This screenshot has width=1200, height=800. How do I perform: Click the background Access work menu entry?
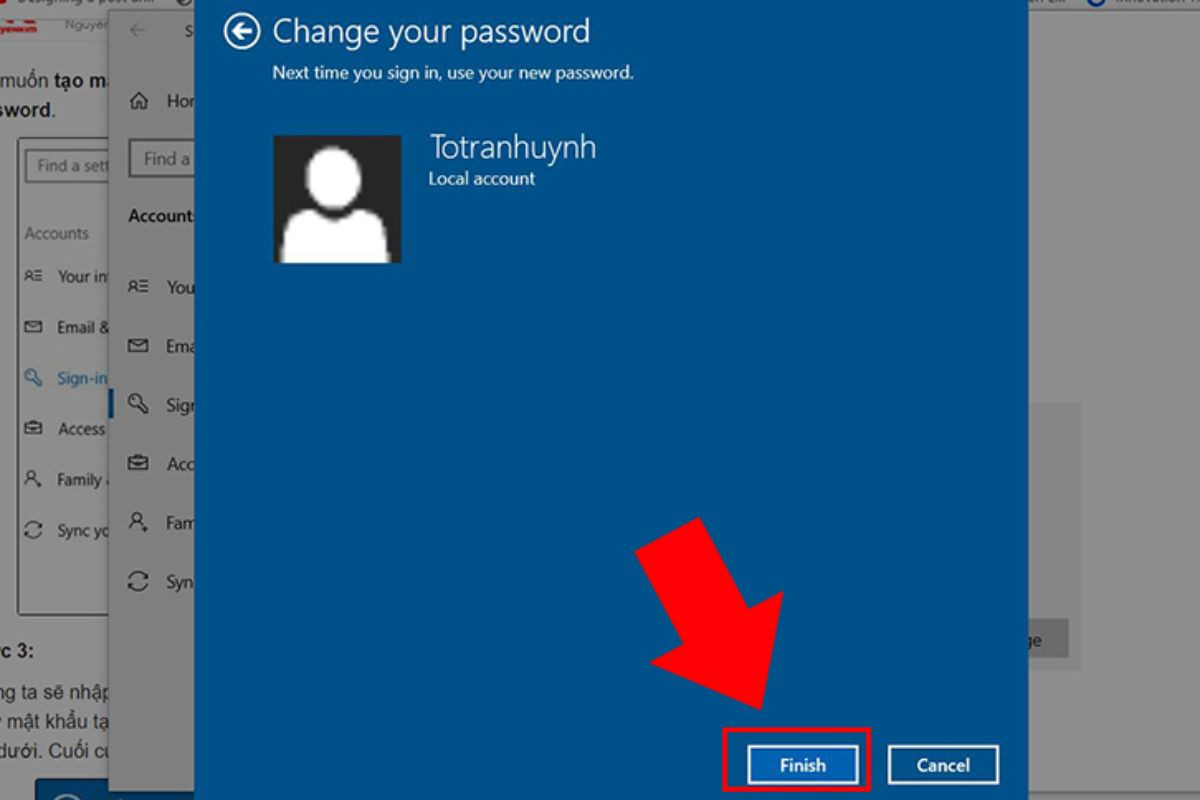pyautogui.click(x=81, y=429)
